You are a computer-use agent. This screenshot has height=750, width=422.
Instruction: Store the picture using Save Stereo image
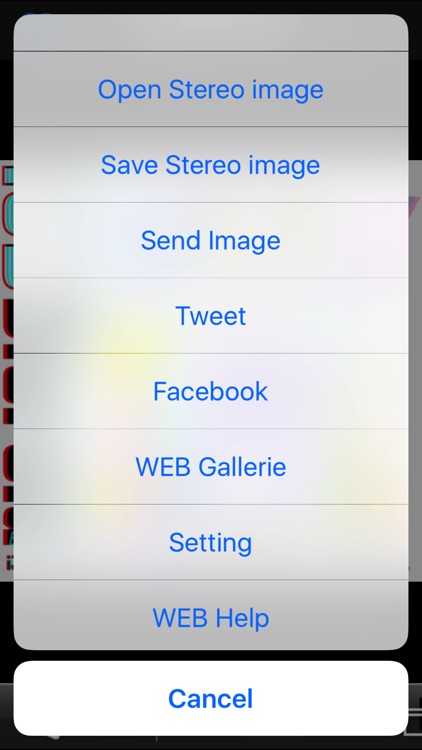point(211,165)
